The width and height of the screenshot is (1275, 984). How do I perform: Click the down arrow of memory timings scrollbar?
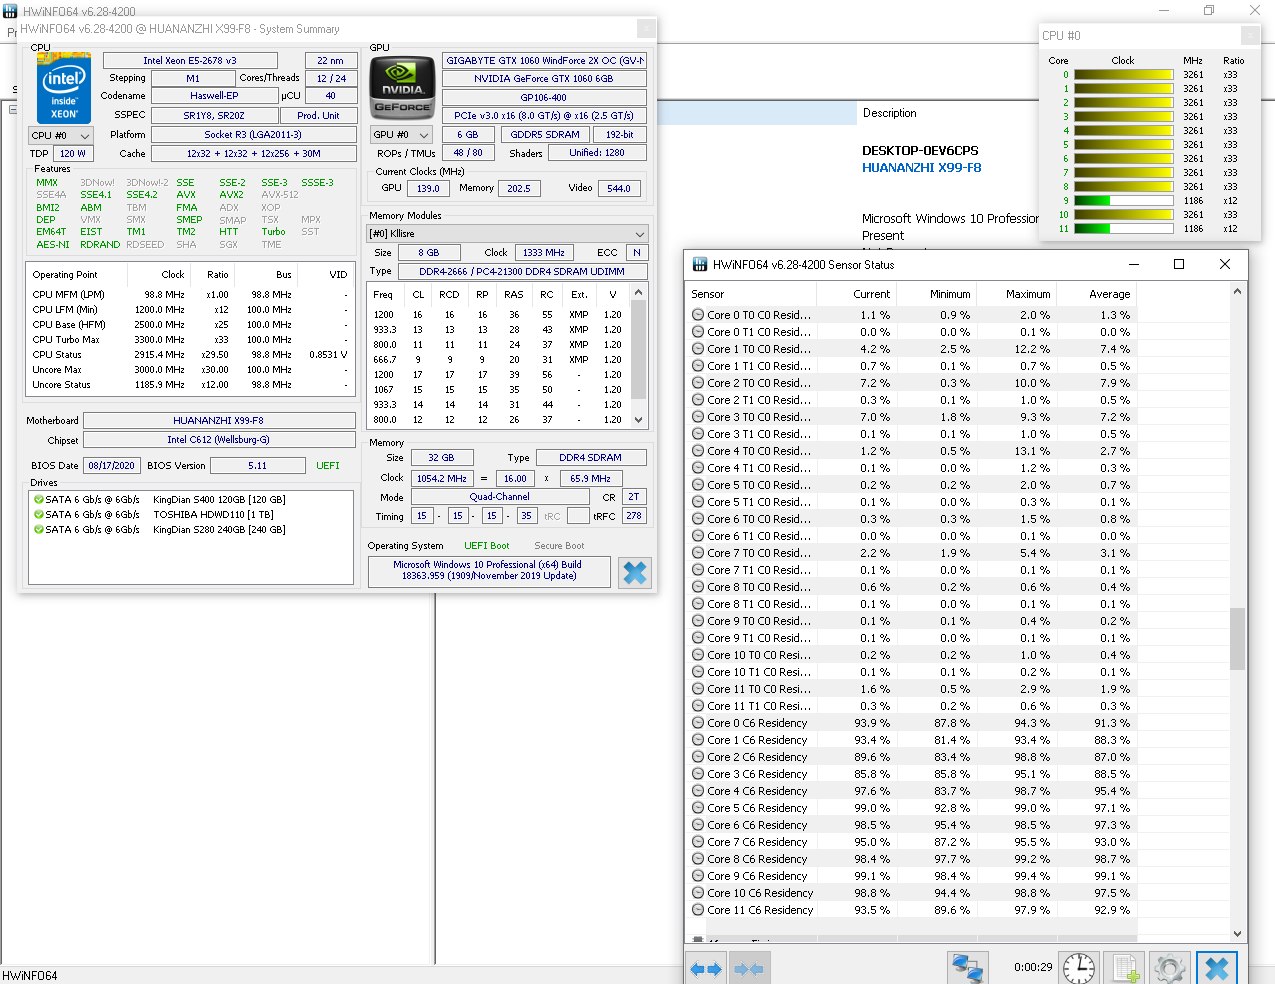click(x=640, y=421)
